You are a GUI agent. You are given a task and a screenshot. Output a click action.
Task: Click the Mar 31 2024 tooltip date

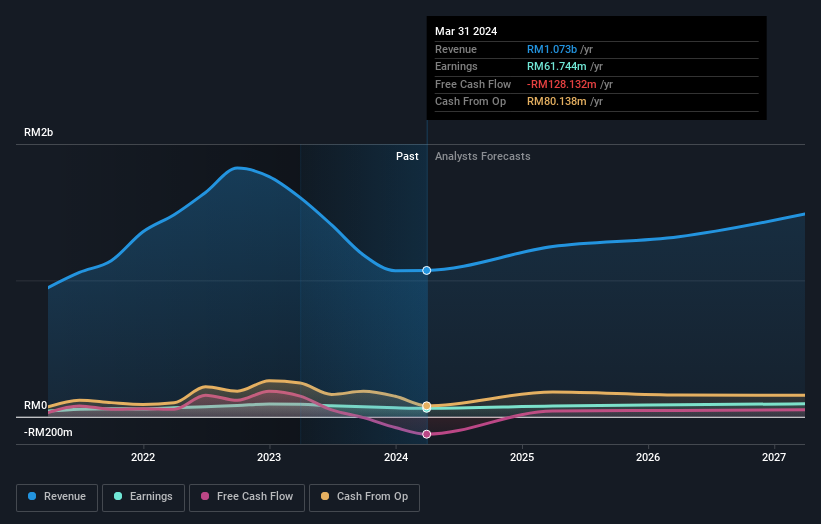coord(466,31)
